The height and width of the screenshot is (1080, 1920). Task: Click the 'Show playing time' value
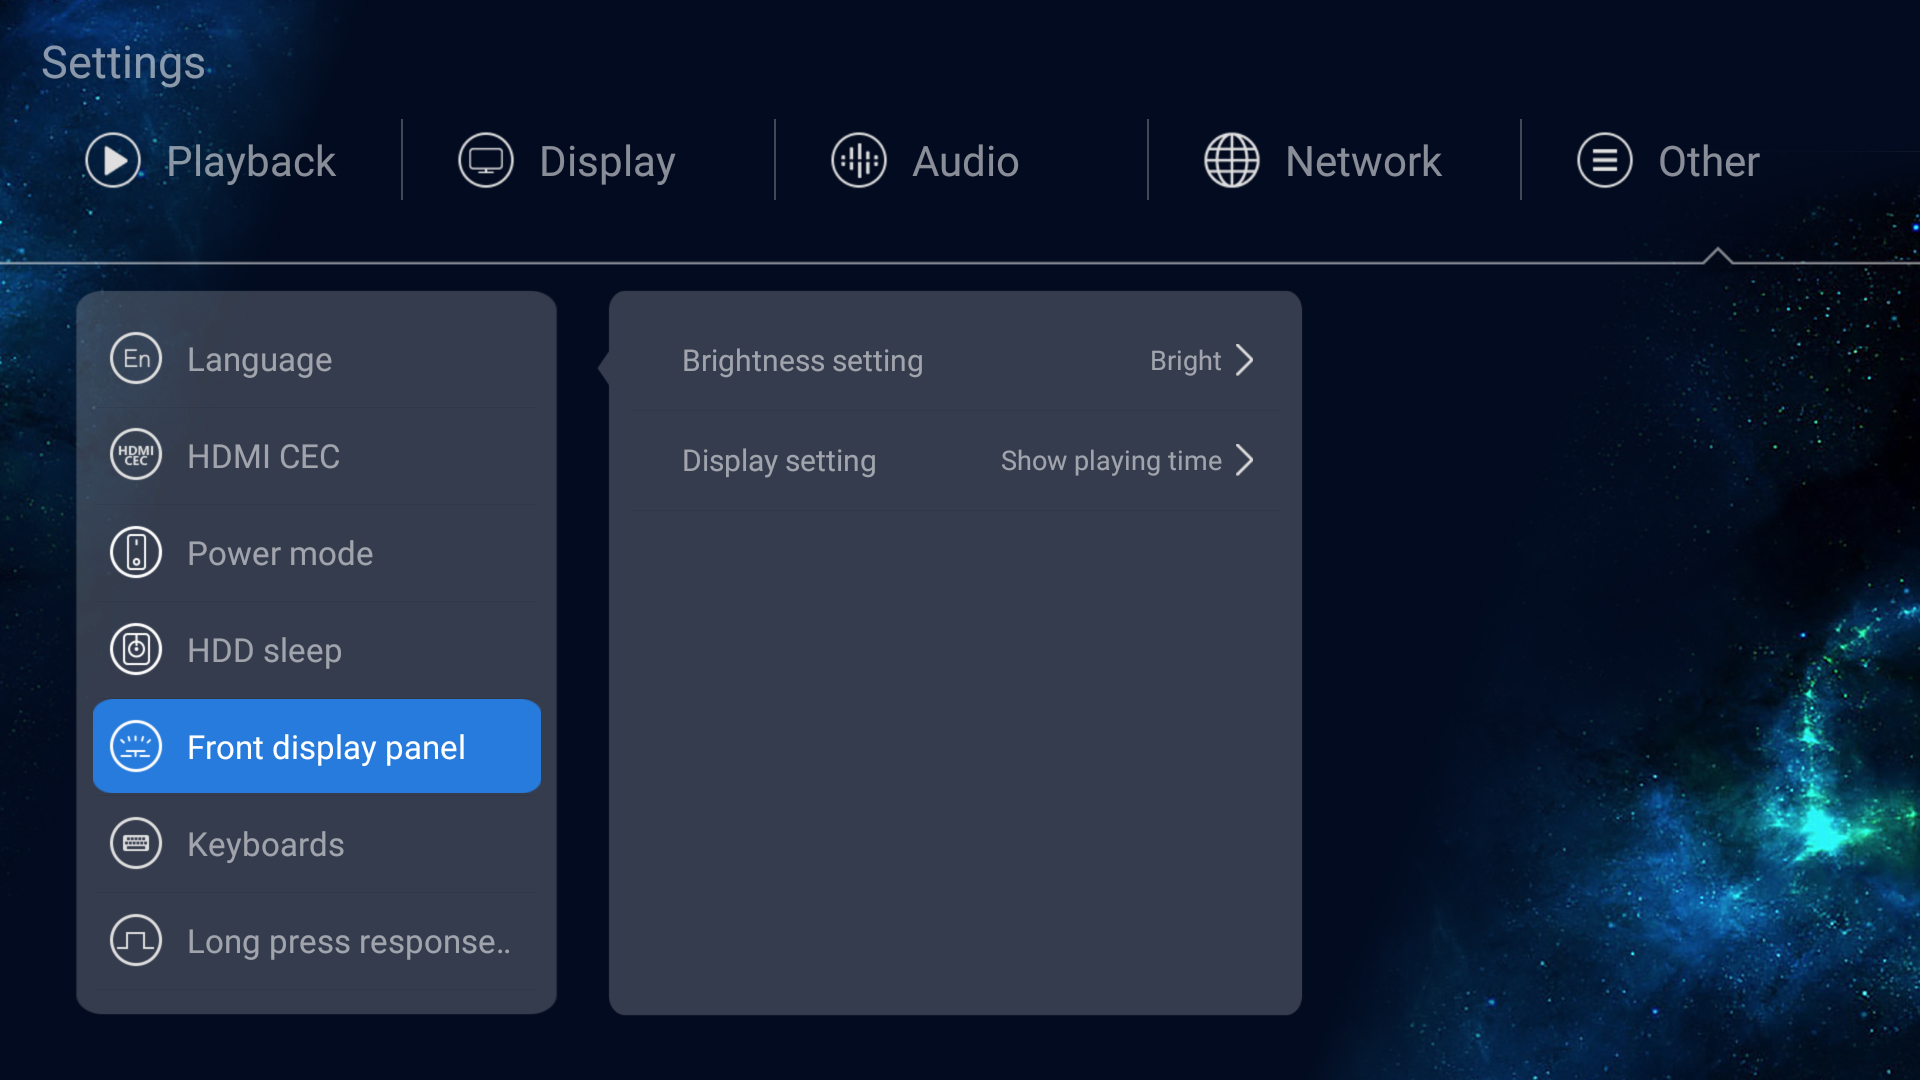coord(1111,461)
